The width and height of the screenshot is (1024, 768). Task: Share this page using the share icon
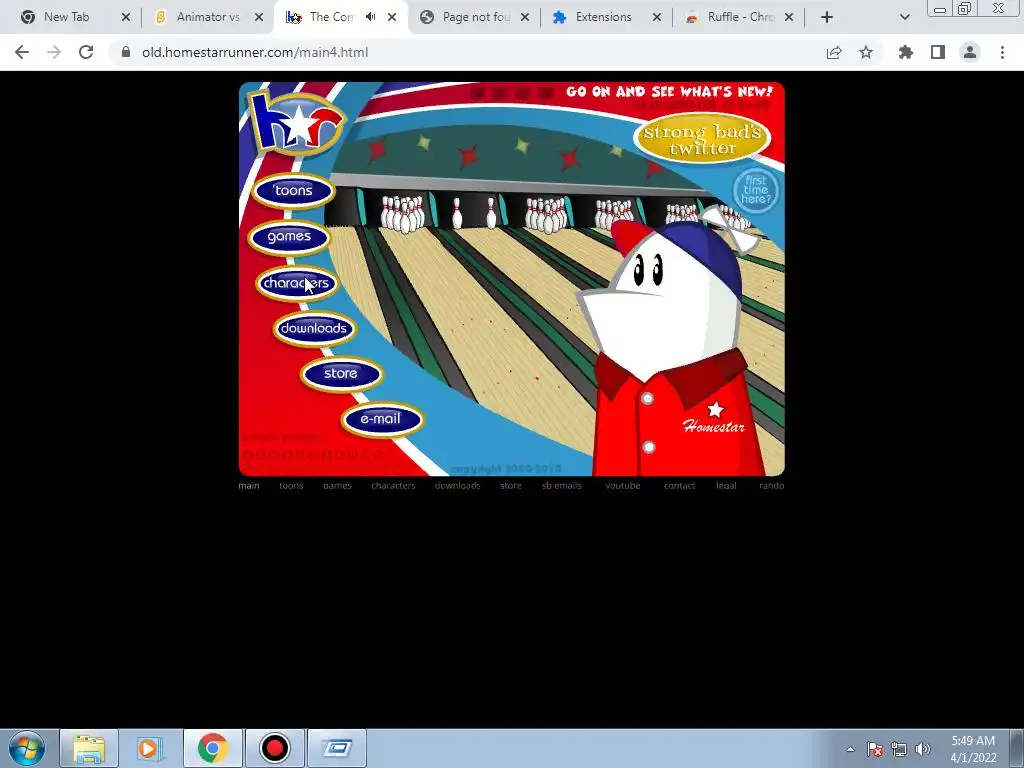(x=834, y=52)
